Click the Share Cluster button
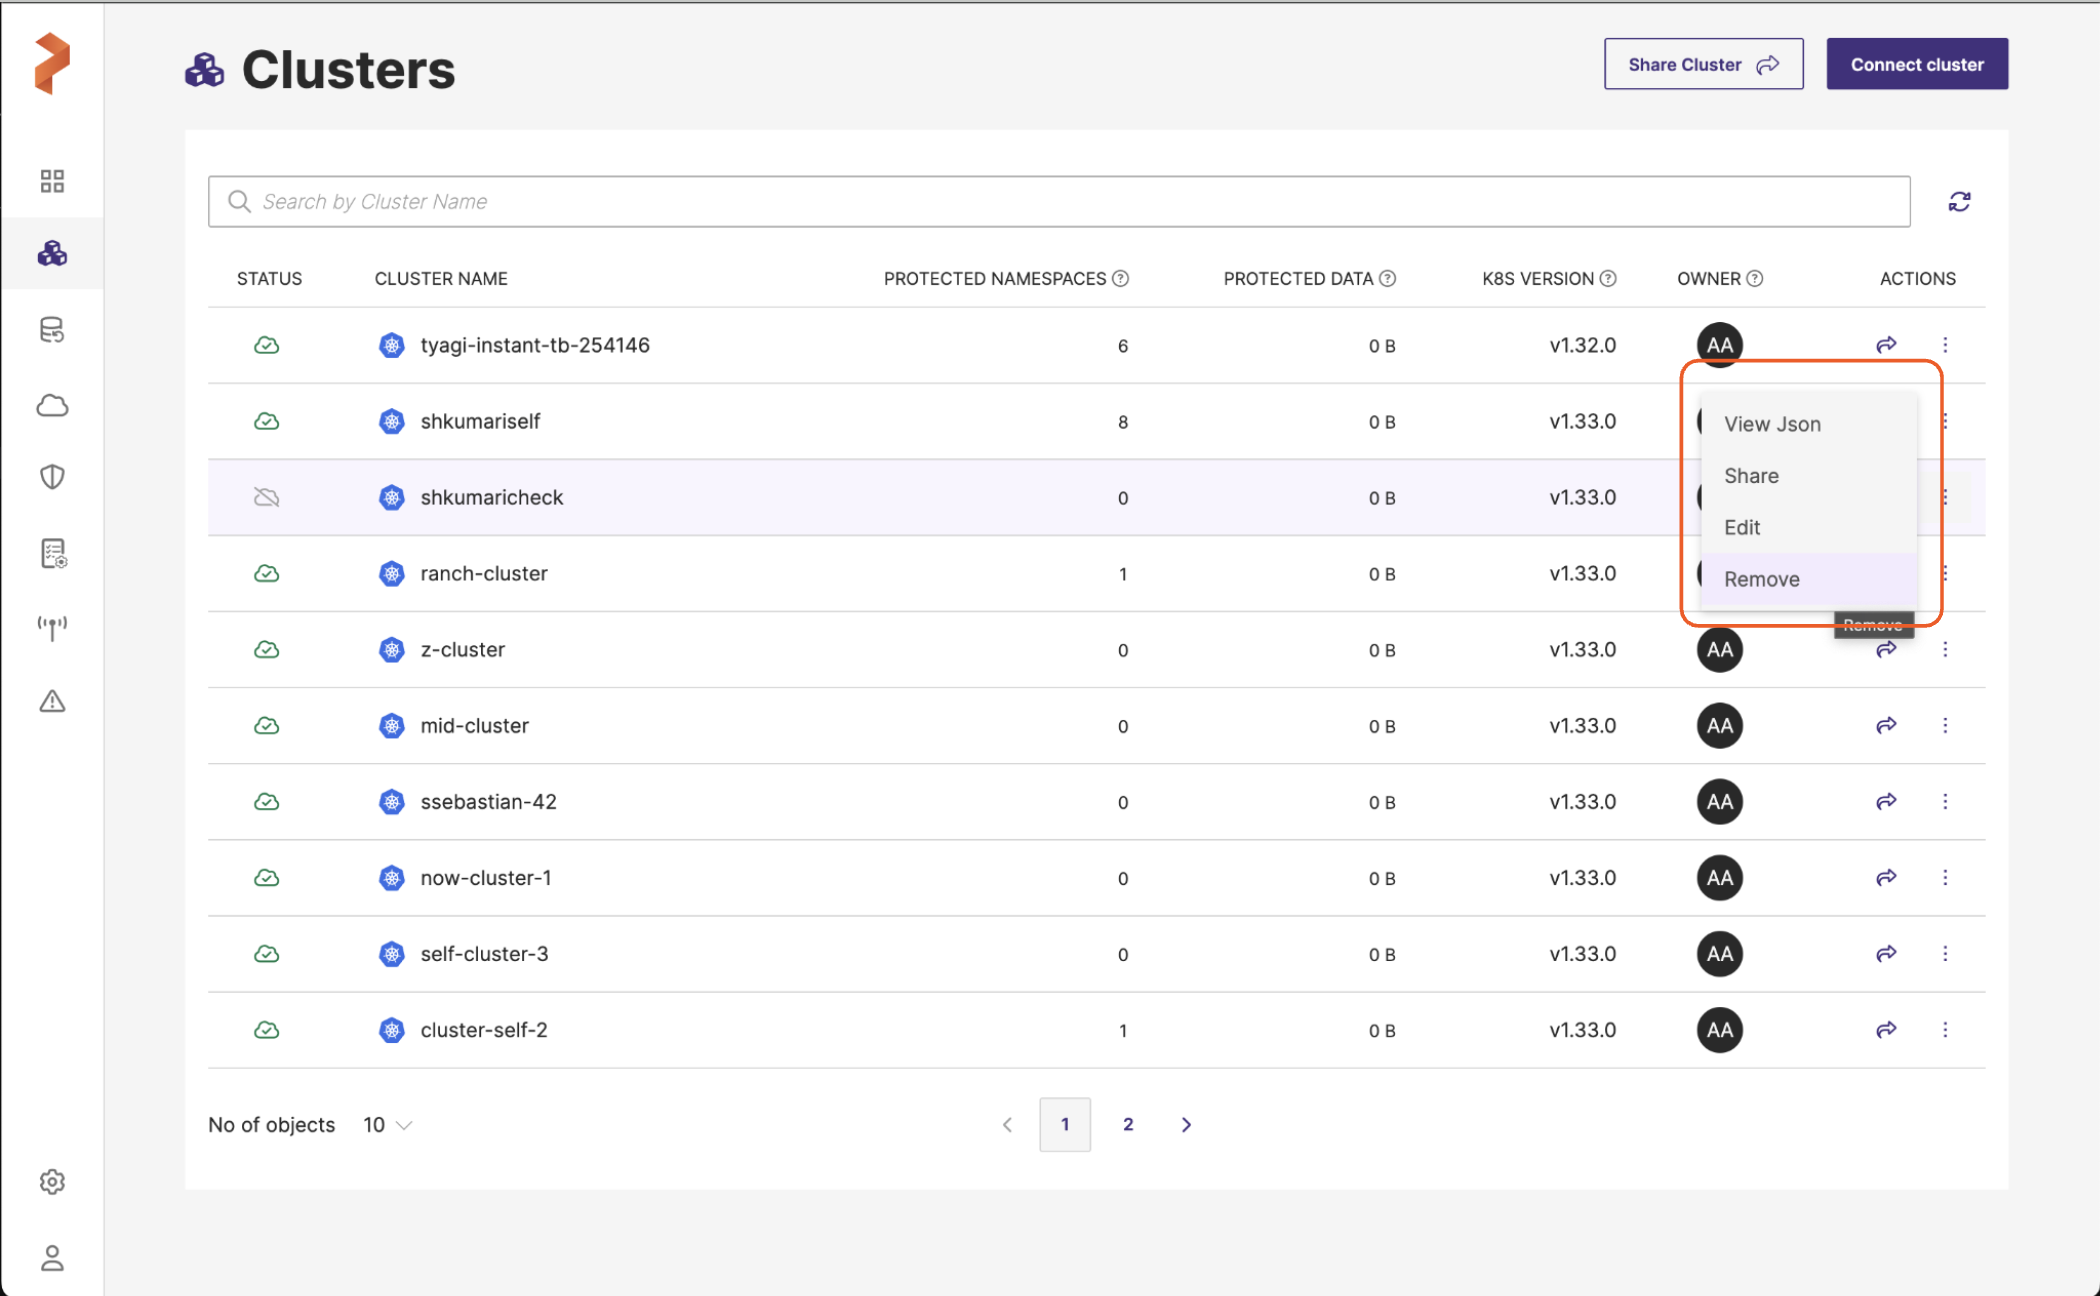Viewport: 2100px width, 1296px height. pyautogui.click(x=1703, y=64)
